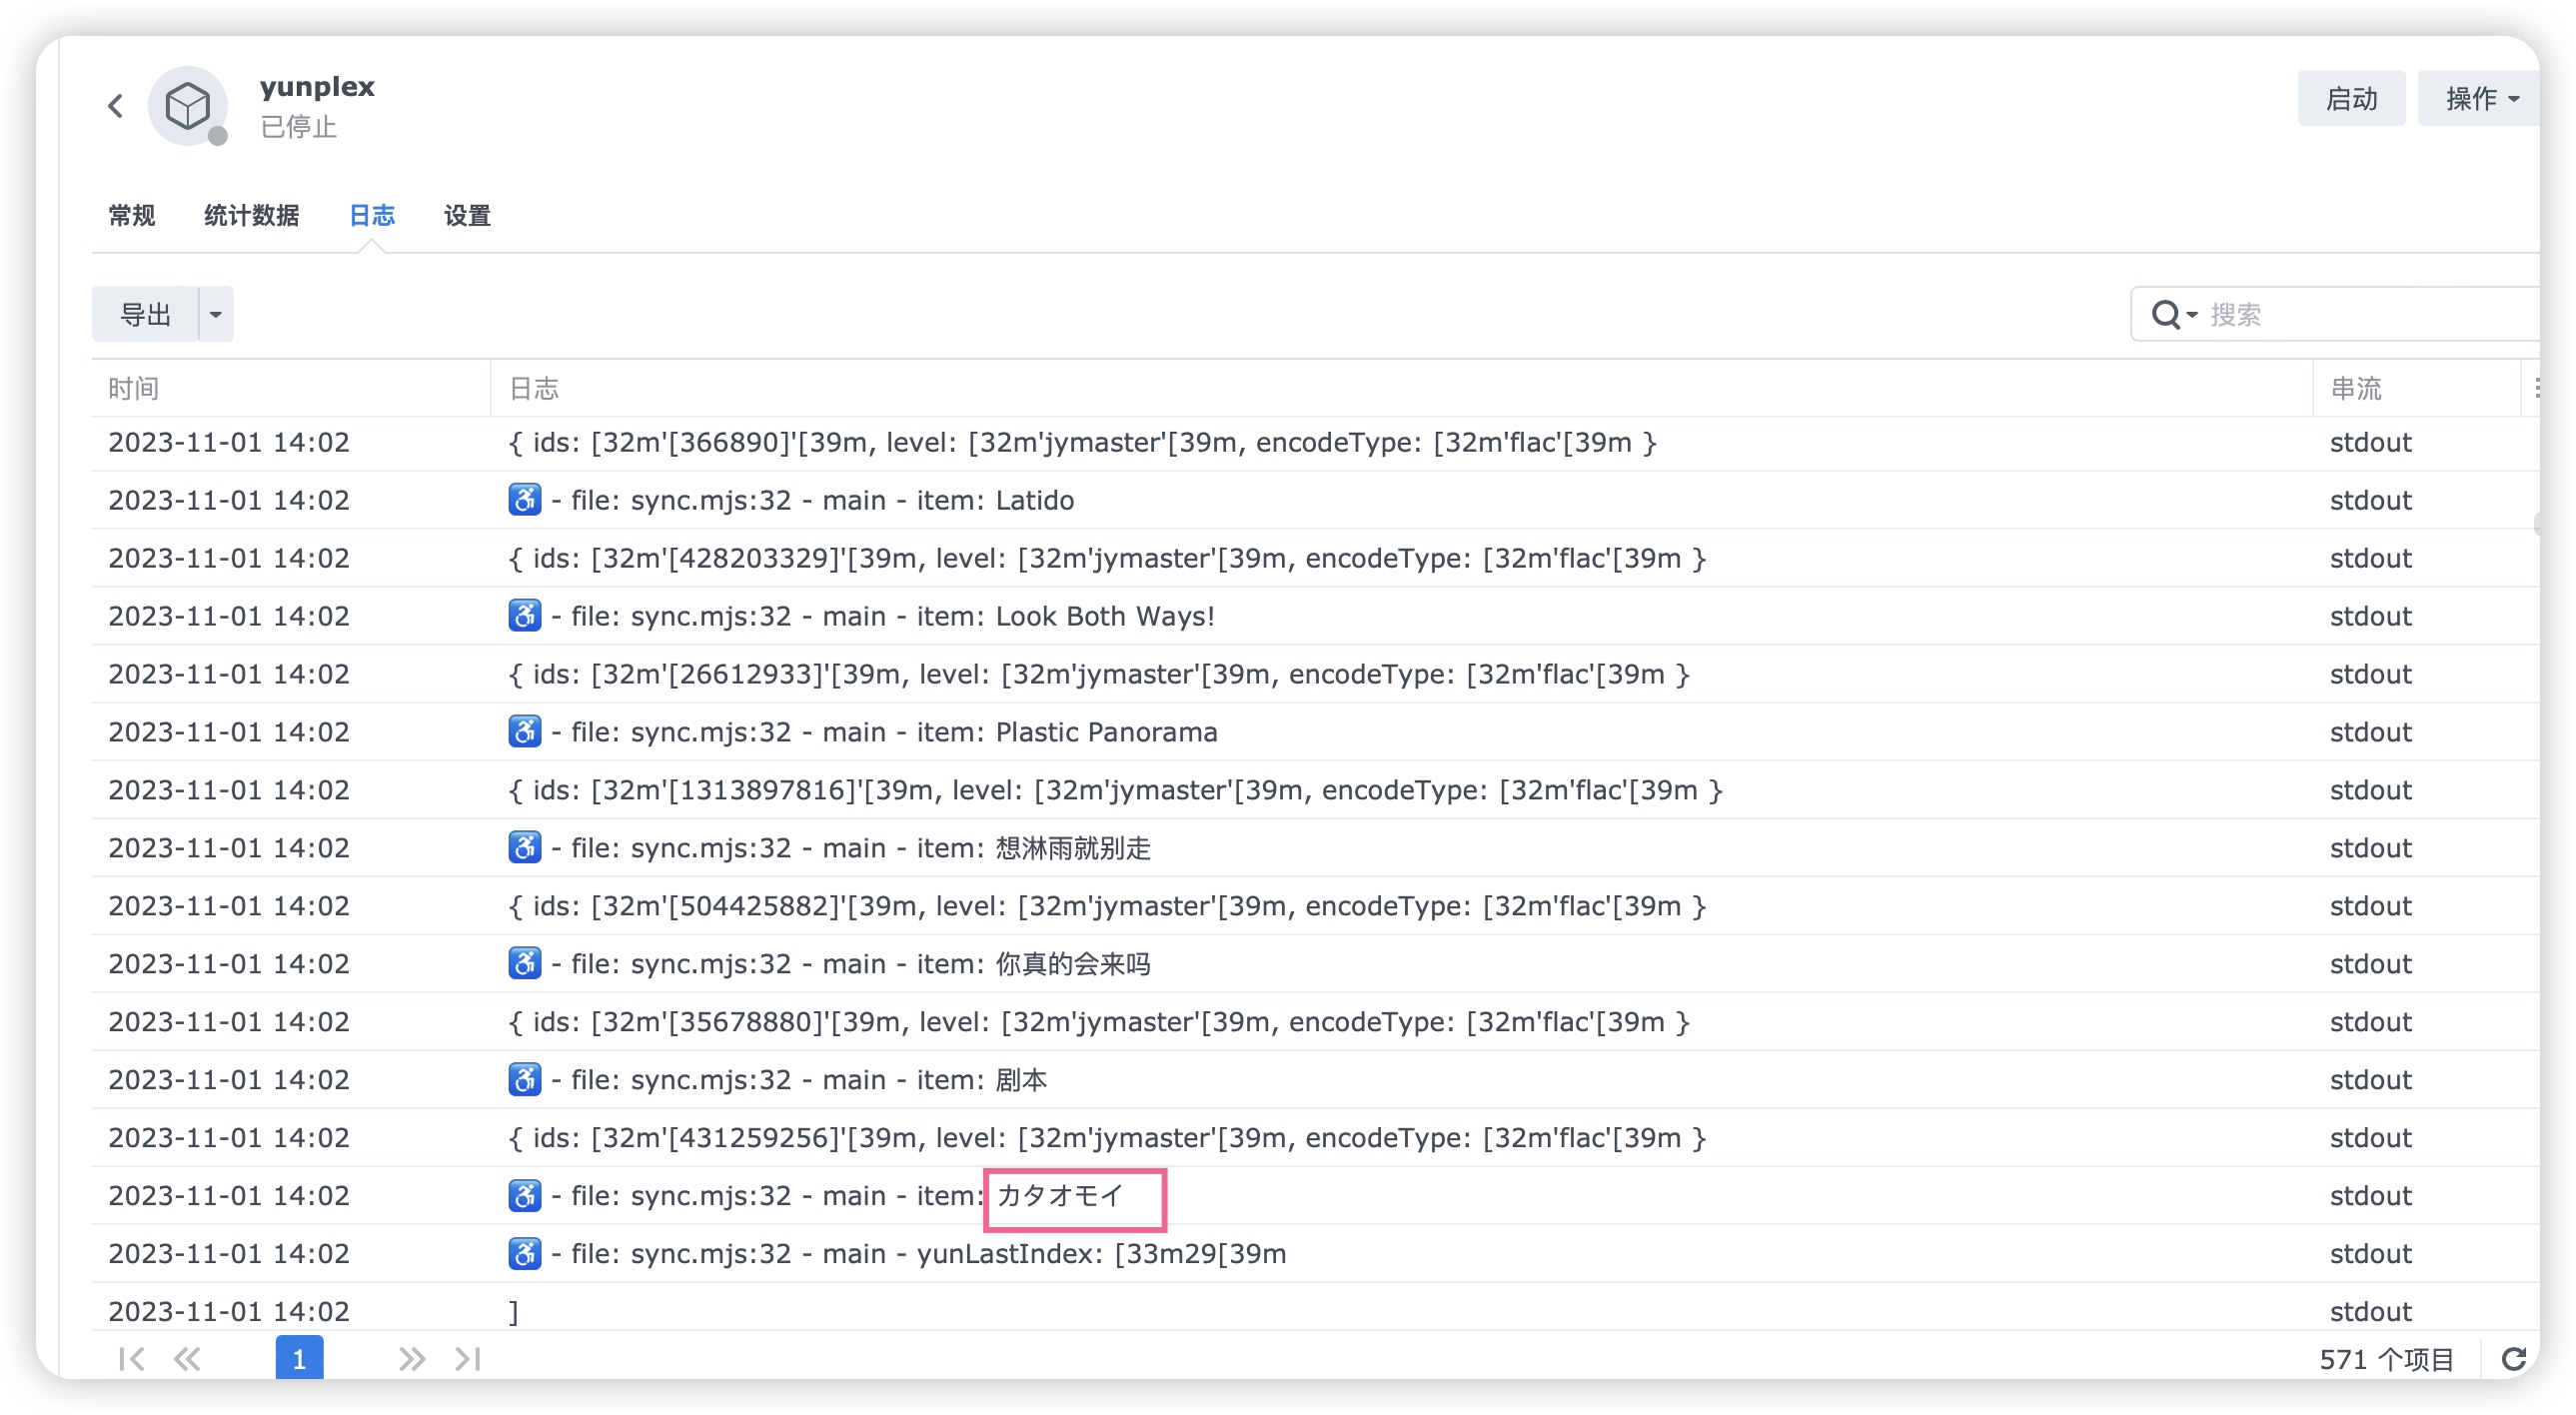2576x1415 pixels.
Task: Switch to the 统计数据 tab
Action: coord(251,215)
